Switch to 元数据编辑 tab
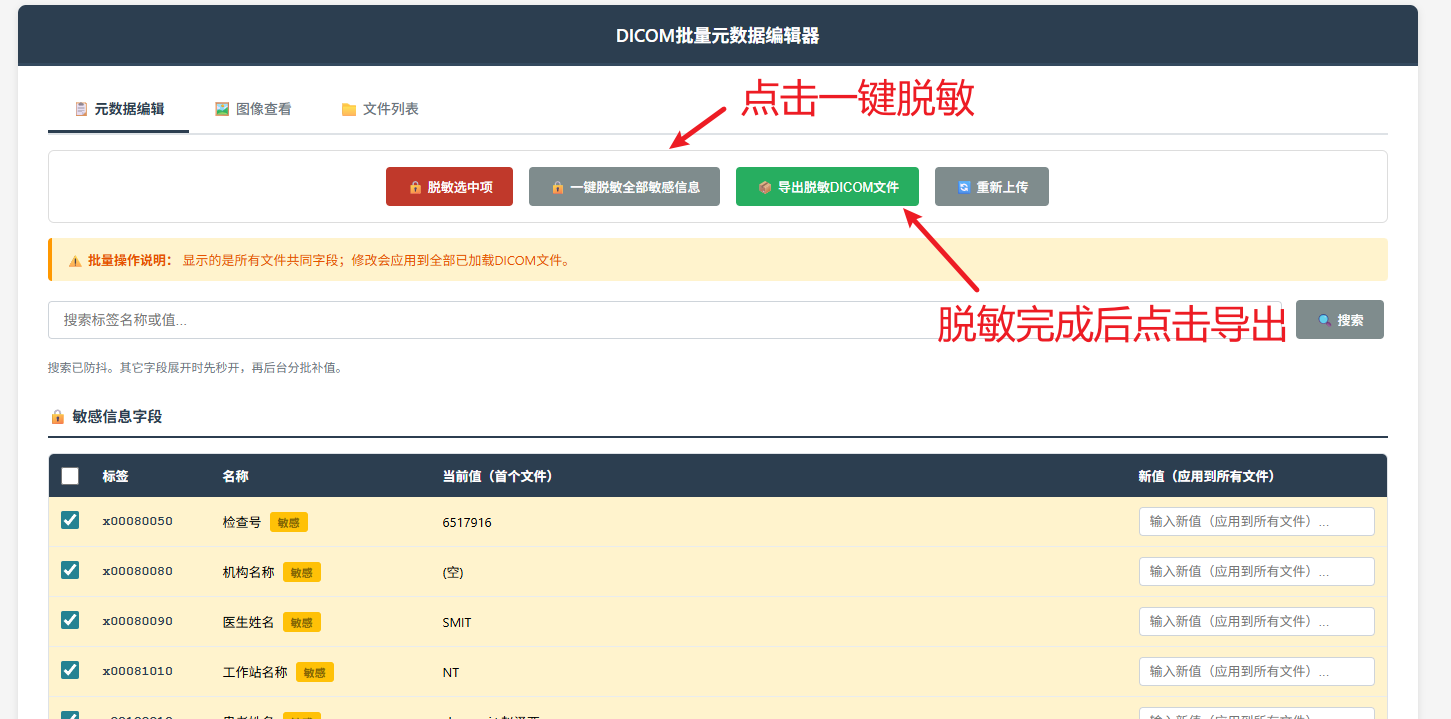 click(119, 109)
